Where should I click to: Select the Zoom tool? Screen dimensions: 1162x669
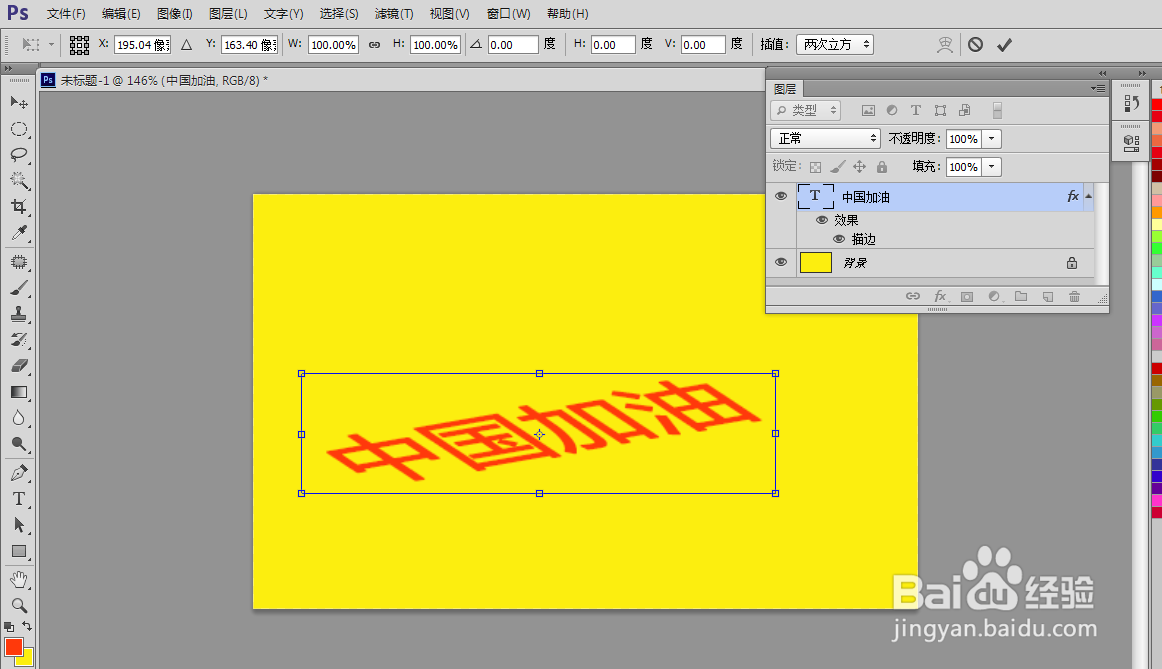pos(19,605)
